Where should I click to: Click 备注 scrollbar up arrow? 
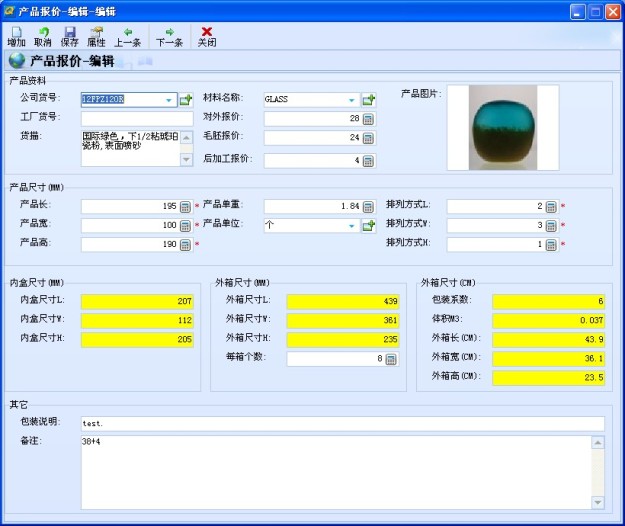click(598, 443)
